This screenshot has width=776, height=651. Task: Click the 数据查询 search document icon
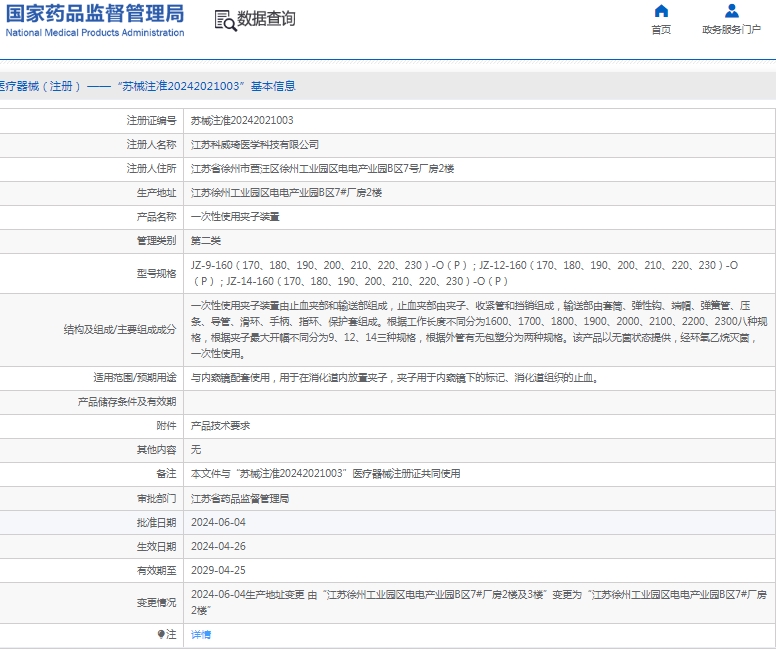coord(225,20)
